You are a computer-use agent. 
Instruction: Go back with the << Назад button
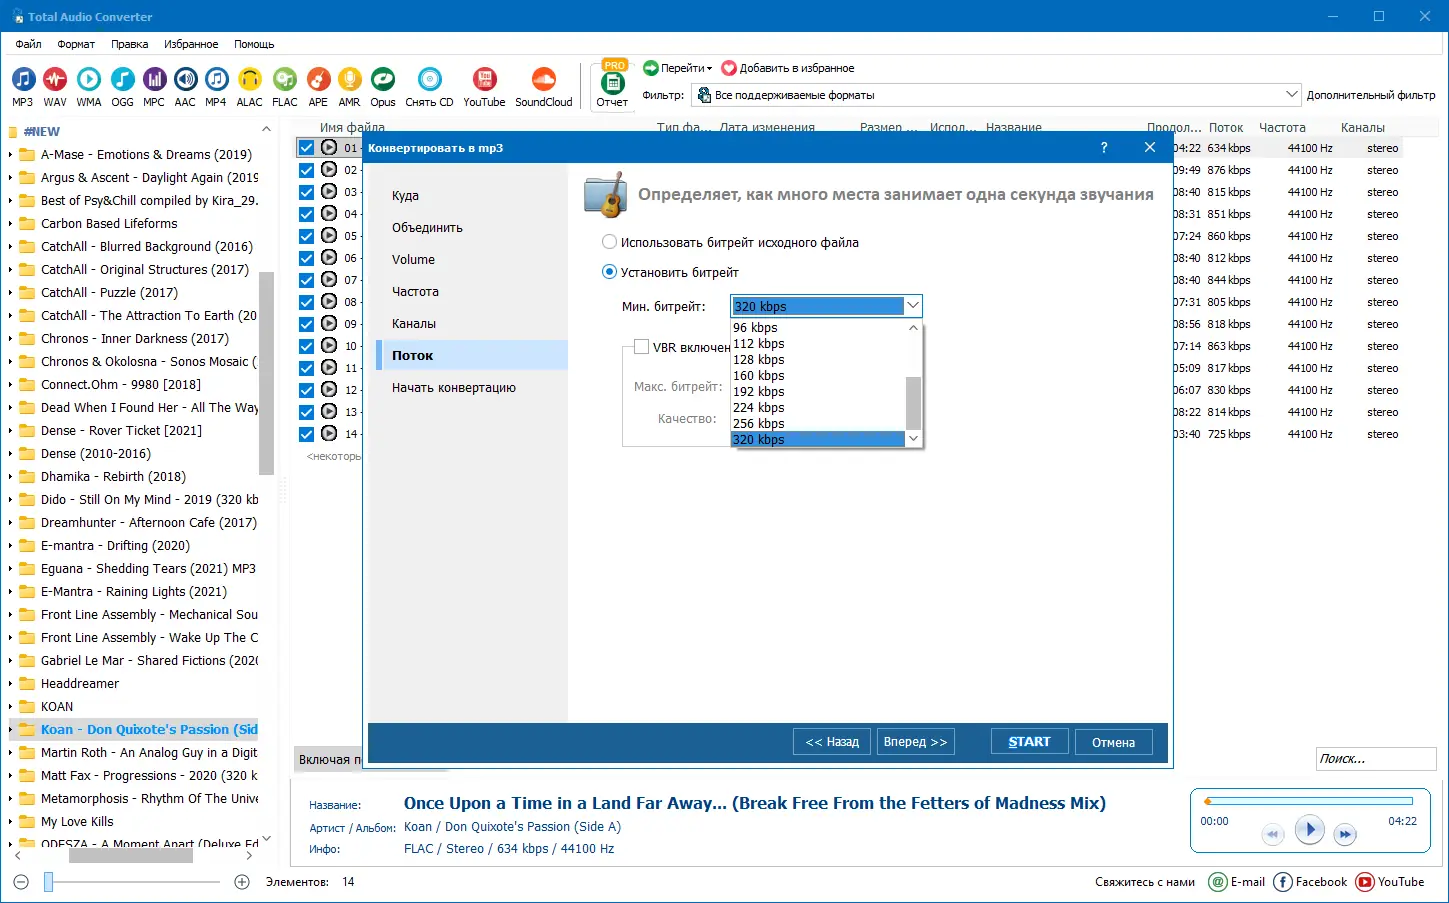(832, 742)
